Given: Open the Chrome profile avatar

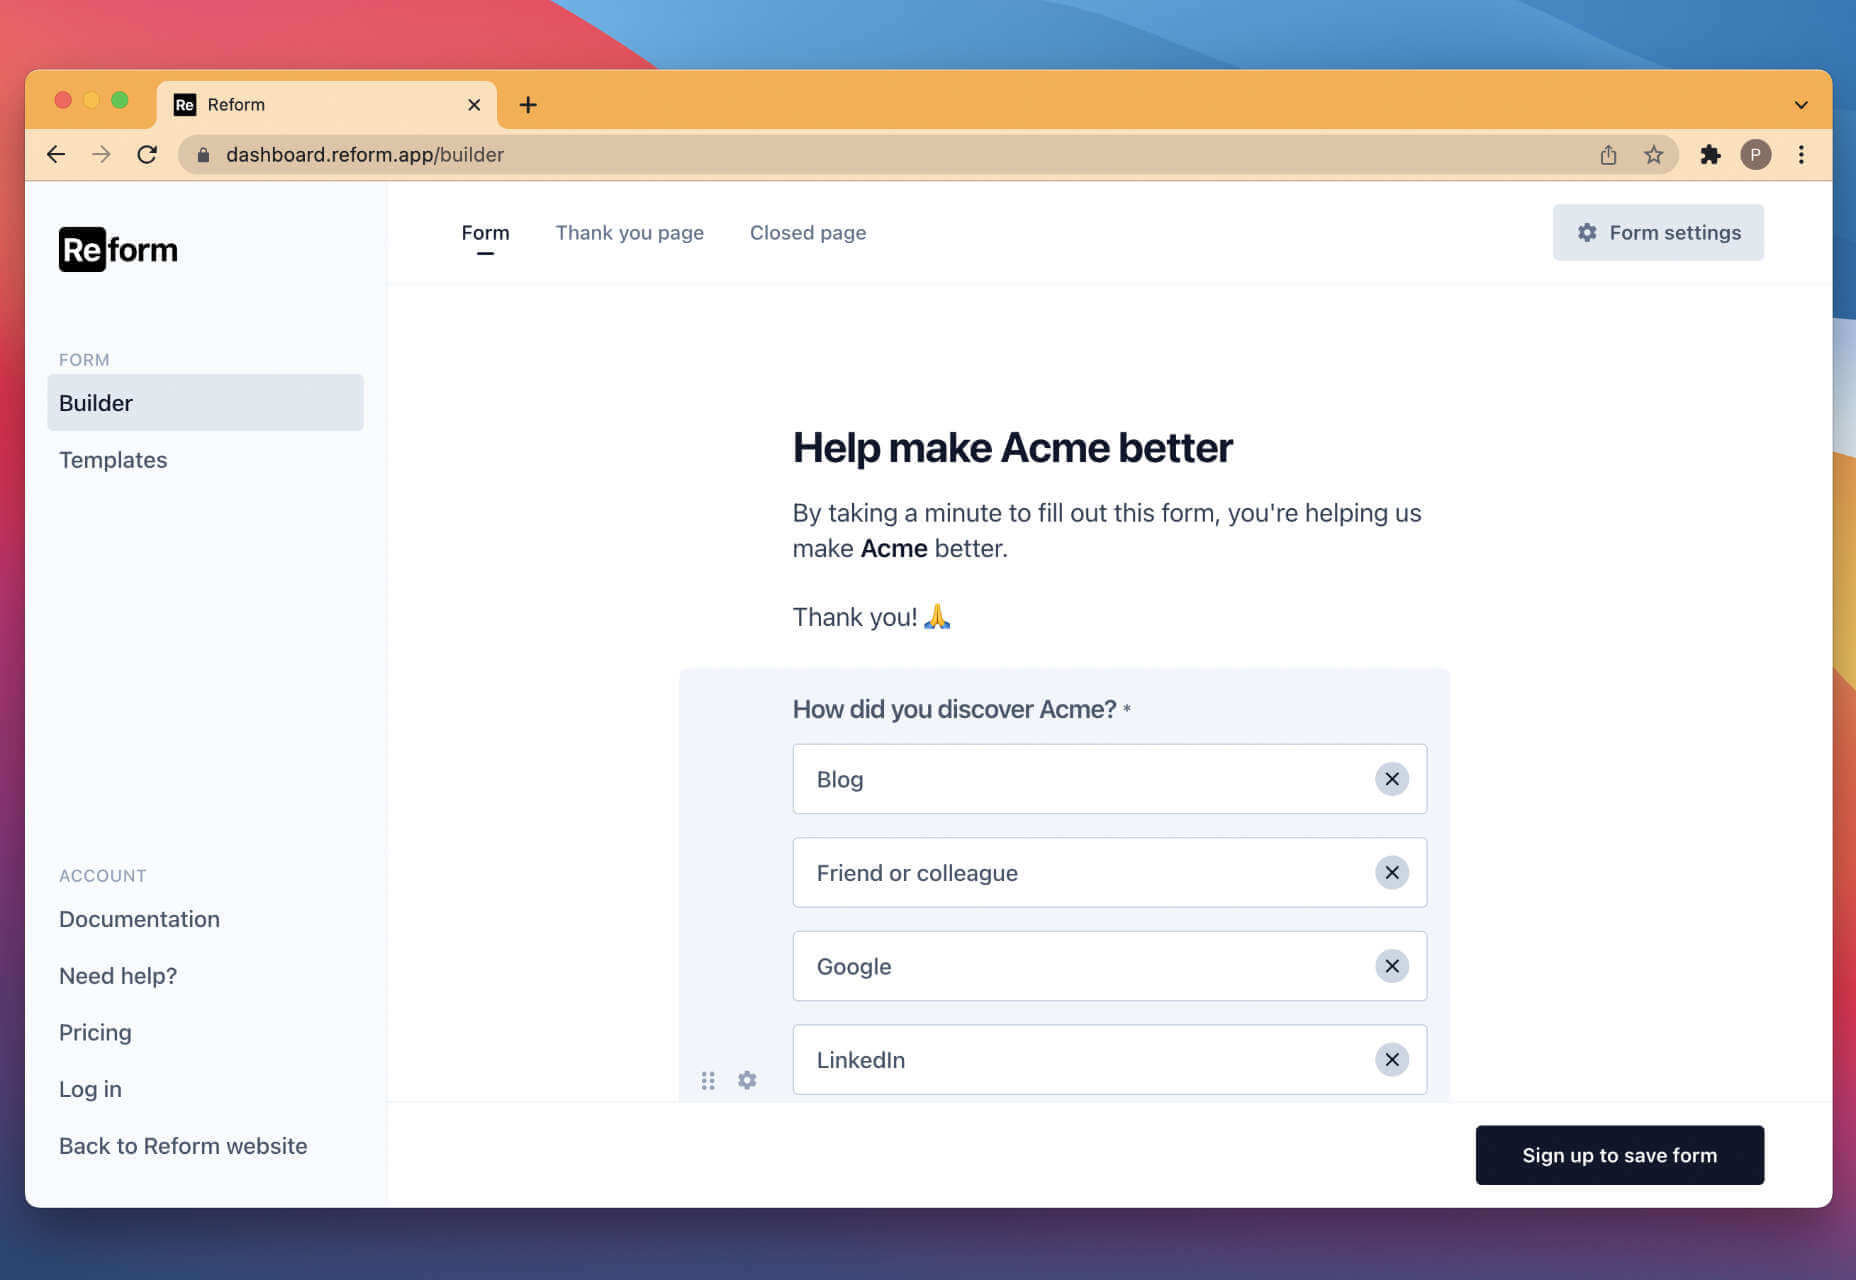Looking at the screenshot, I should pos(1755,155).
